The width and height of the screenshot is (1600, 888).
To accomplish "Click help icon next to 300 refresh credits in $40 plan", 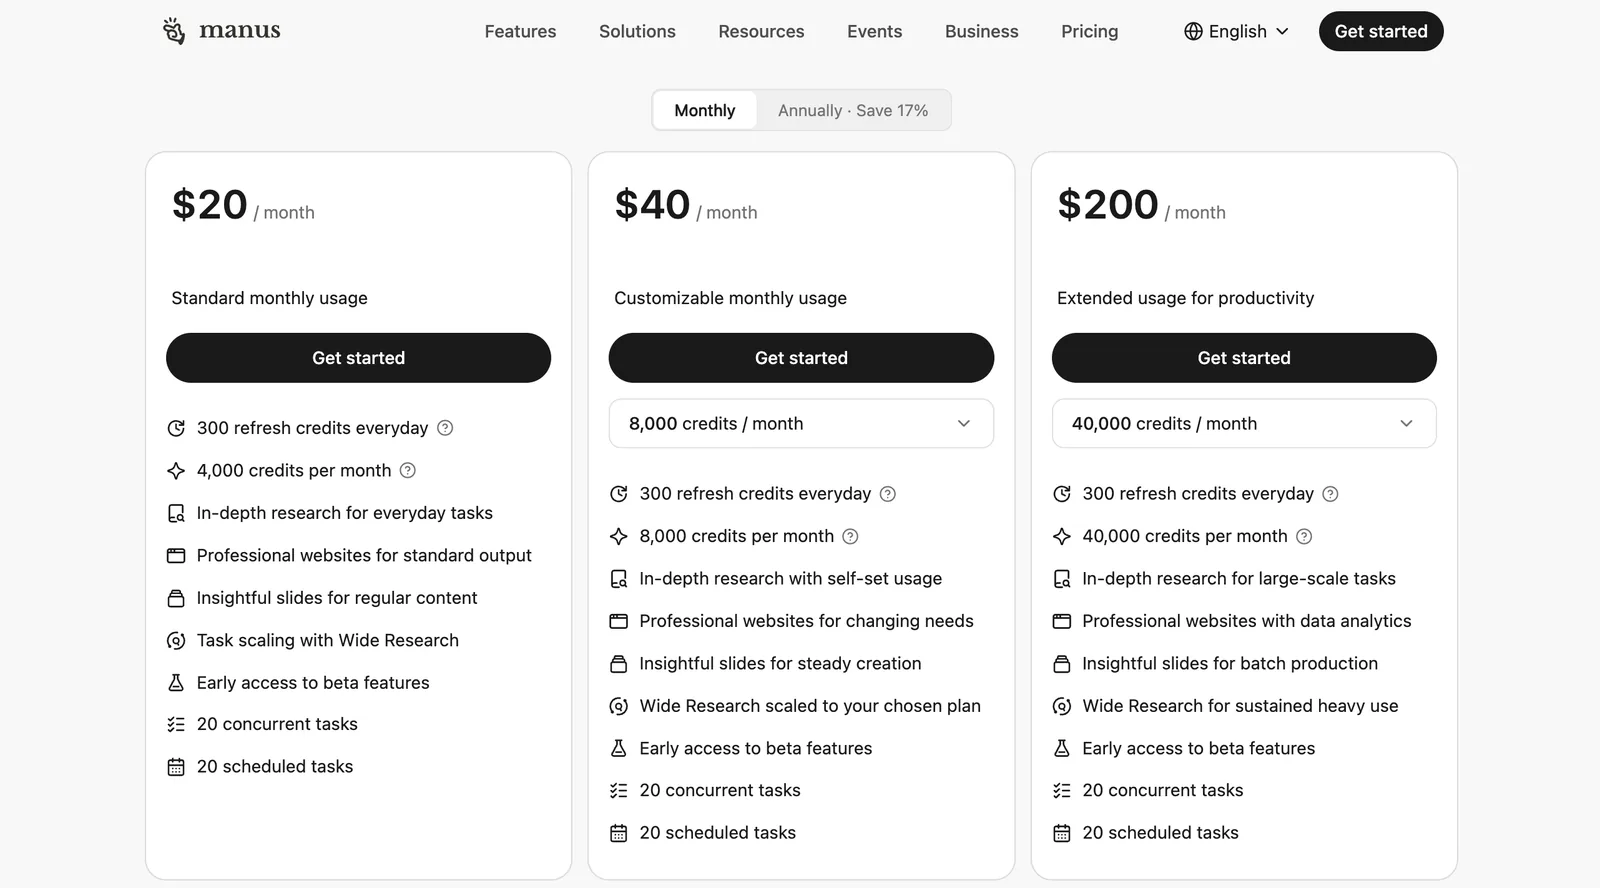I will click(887, 494).
